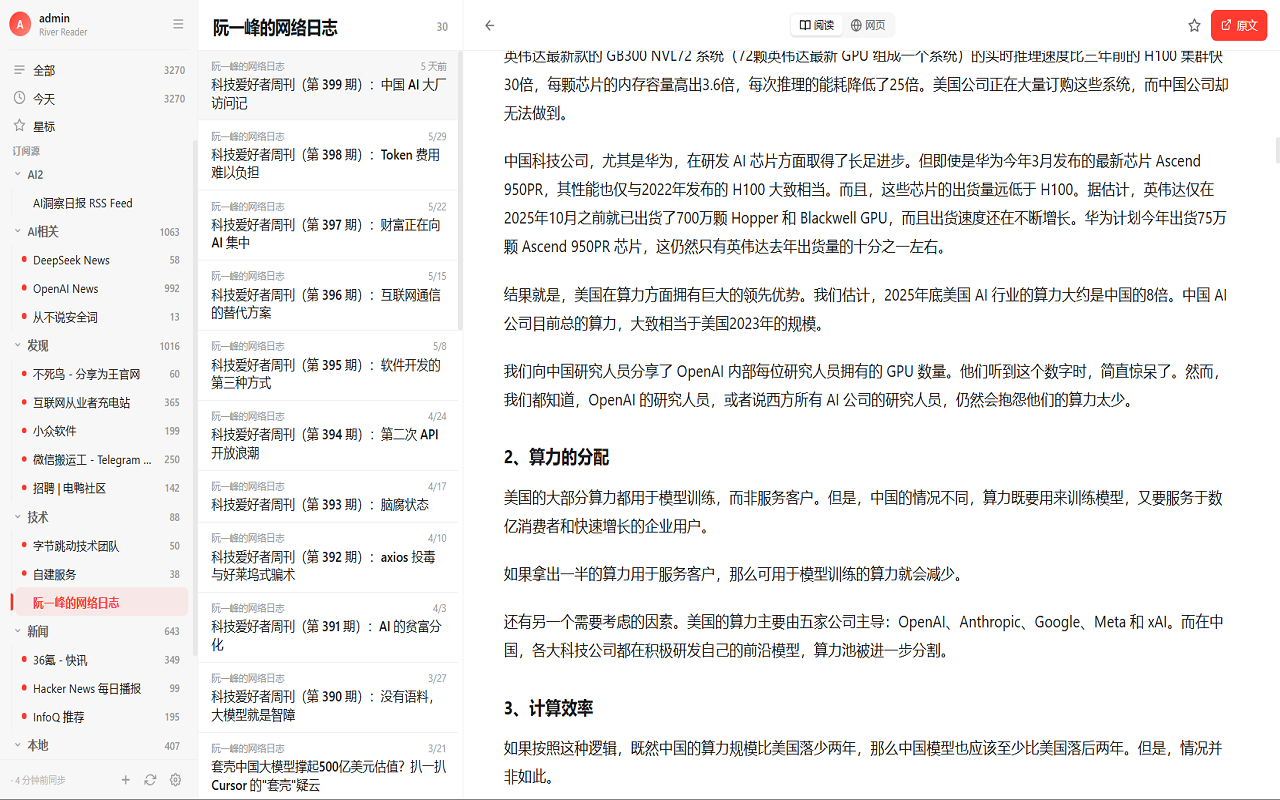The width and height of the screenshot is (1280, 800).
Task: Open article 第 391 期 AI 的贫富分化
Action: tap(328, 627)
